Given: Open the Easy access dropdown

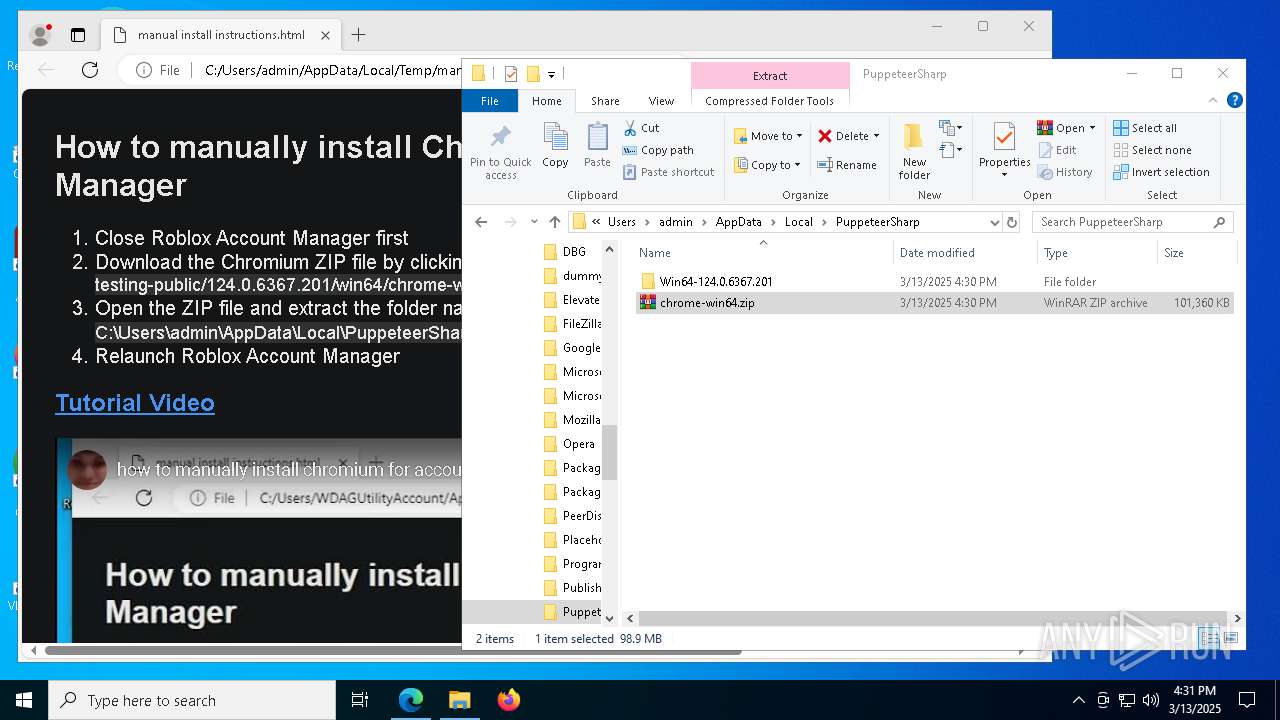Looking at the screenshot, I should click(x=950, y=150).
